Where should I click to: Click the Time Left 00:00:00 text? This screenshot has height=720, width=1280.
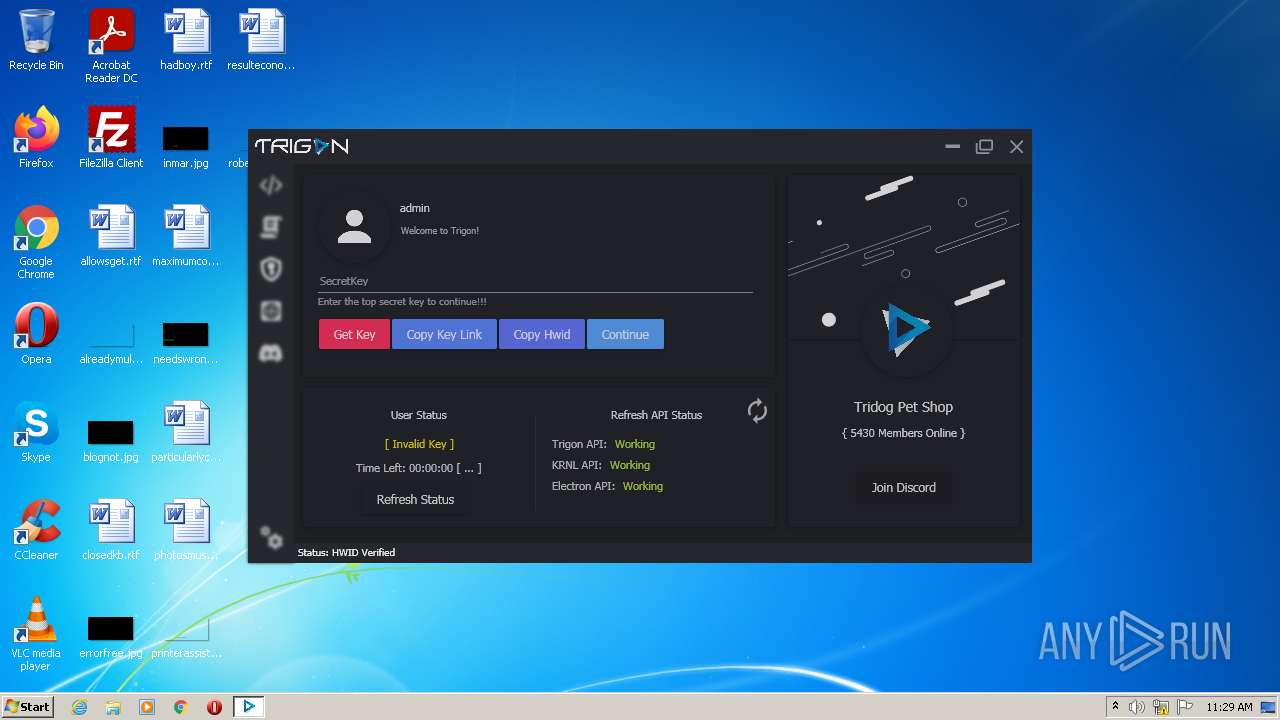click(x=418, y=468)
